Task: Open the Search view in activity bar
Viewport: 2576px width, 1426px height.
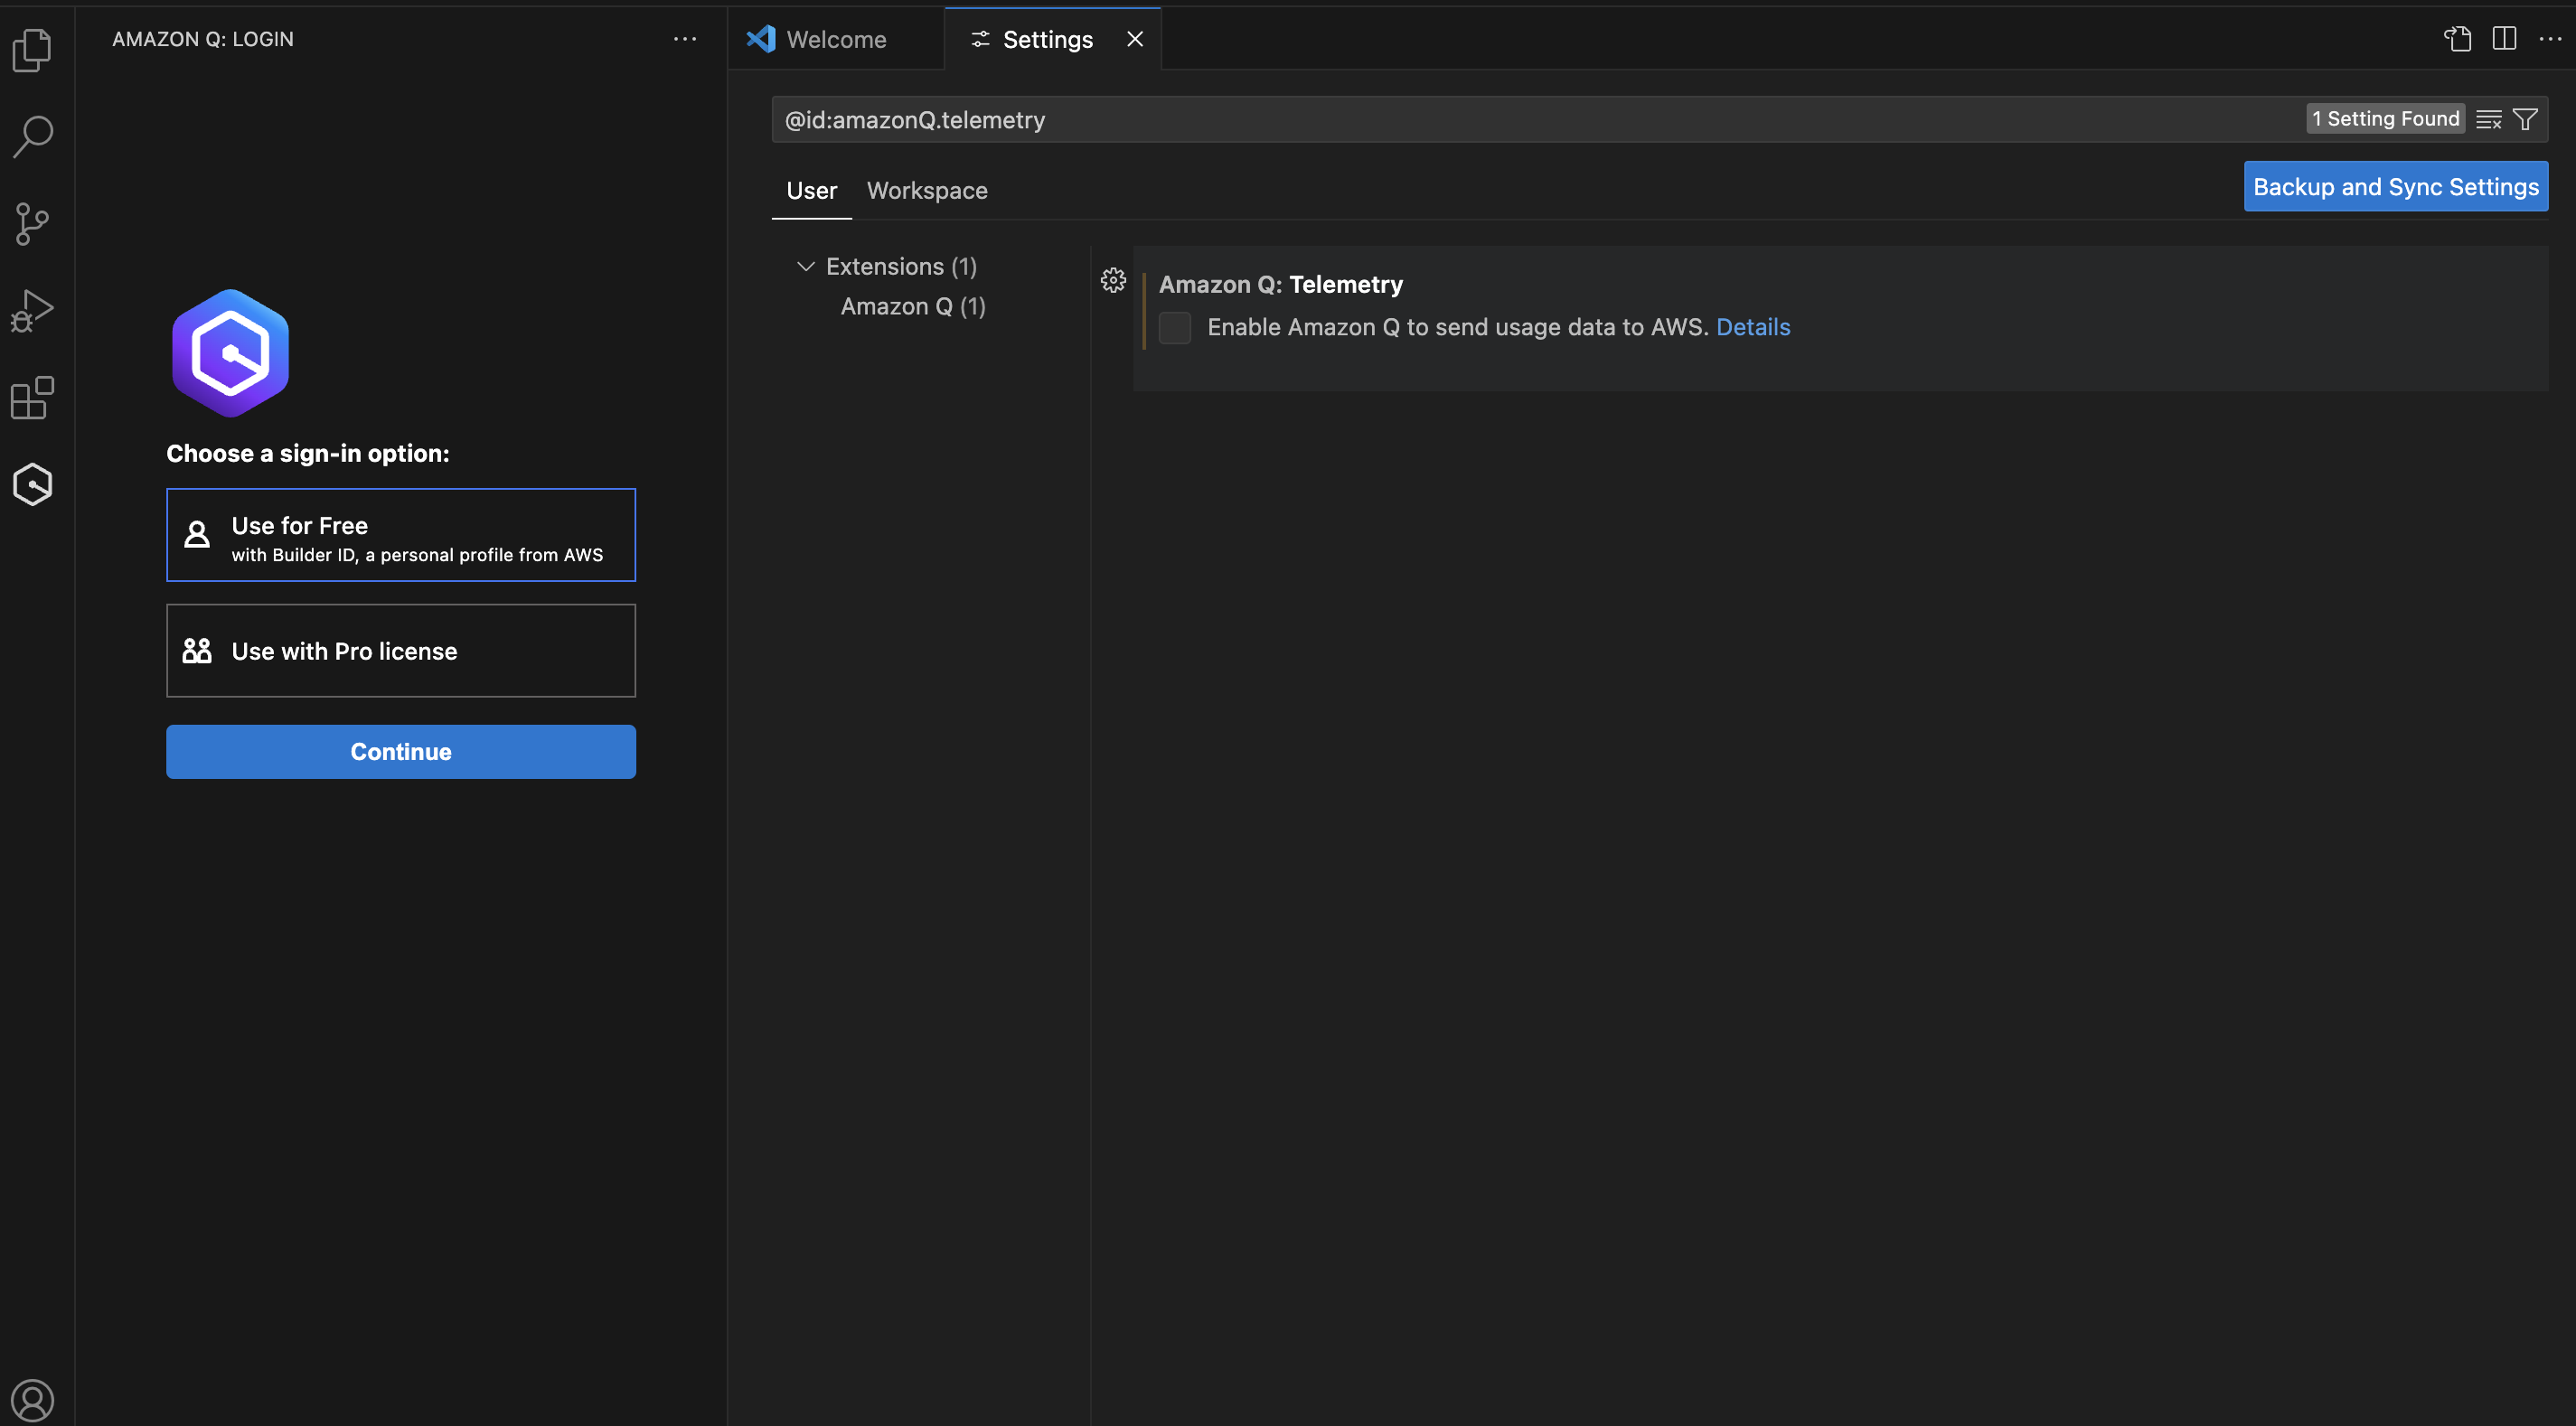Action: (x=33, y=137)
